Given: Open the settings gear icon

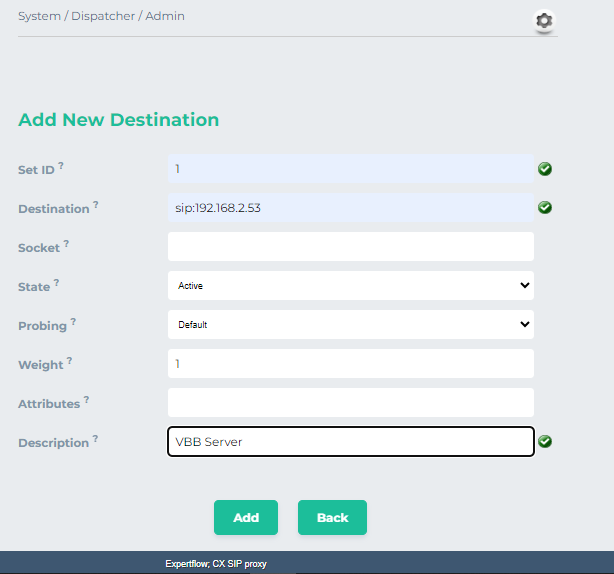Looking at the screenshot, I should click(x=544, y=20).
